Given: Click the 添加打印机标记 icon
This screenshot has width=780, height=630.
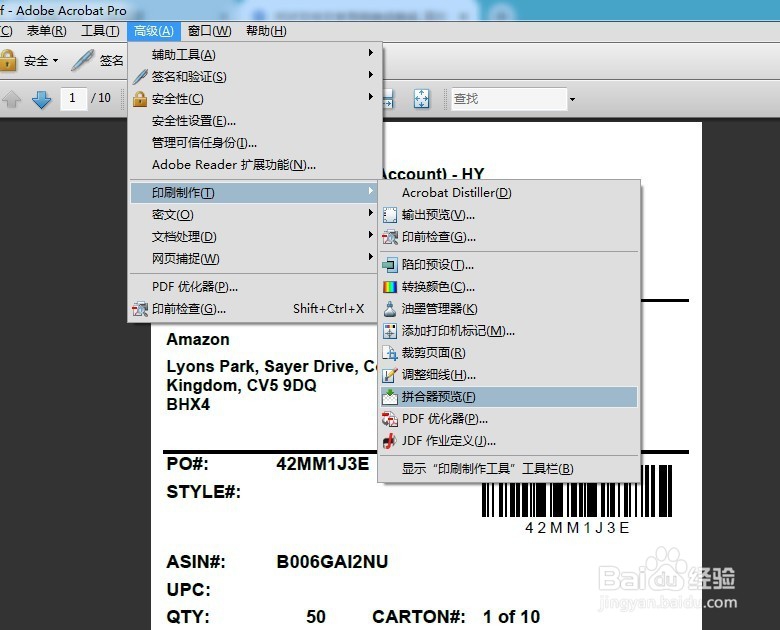Looking at the screenshot, I should (390, 331).
